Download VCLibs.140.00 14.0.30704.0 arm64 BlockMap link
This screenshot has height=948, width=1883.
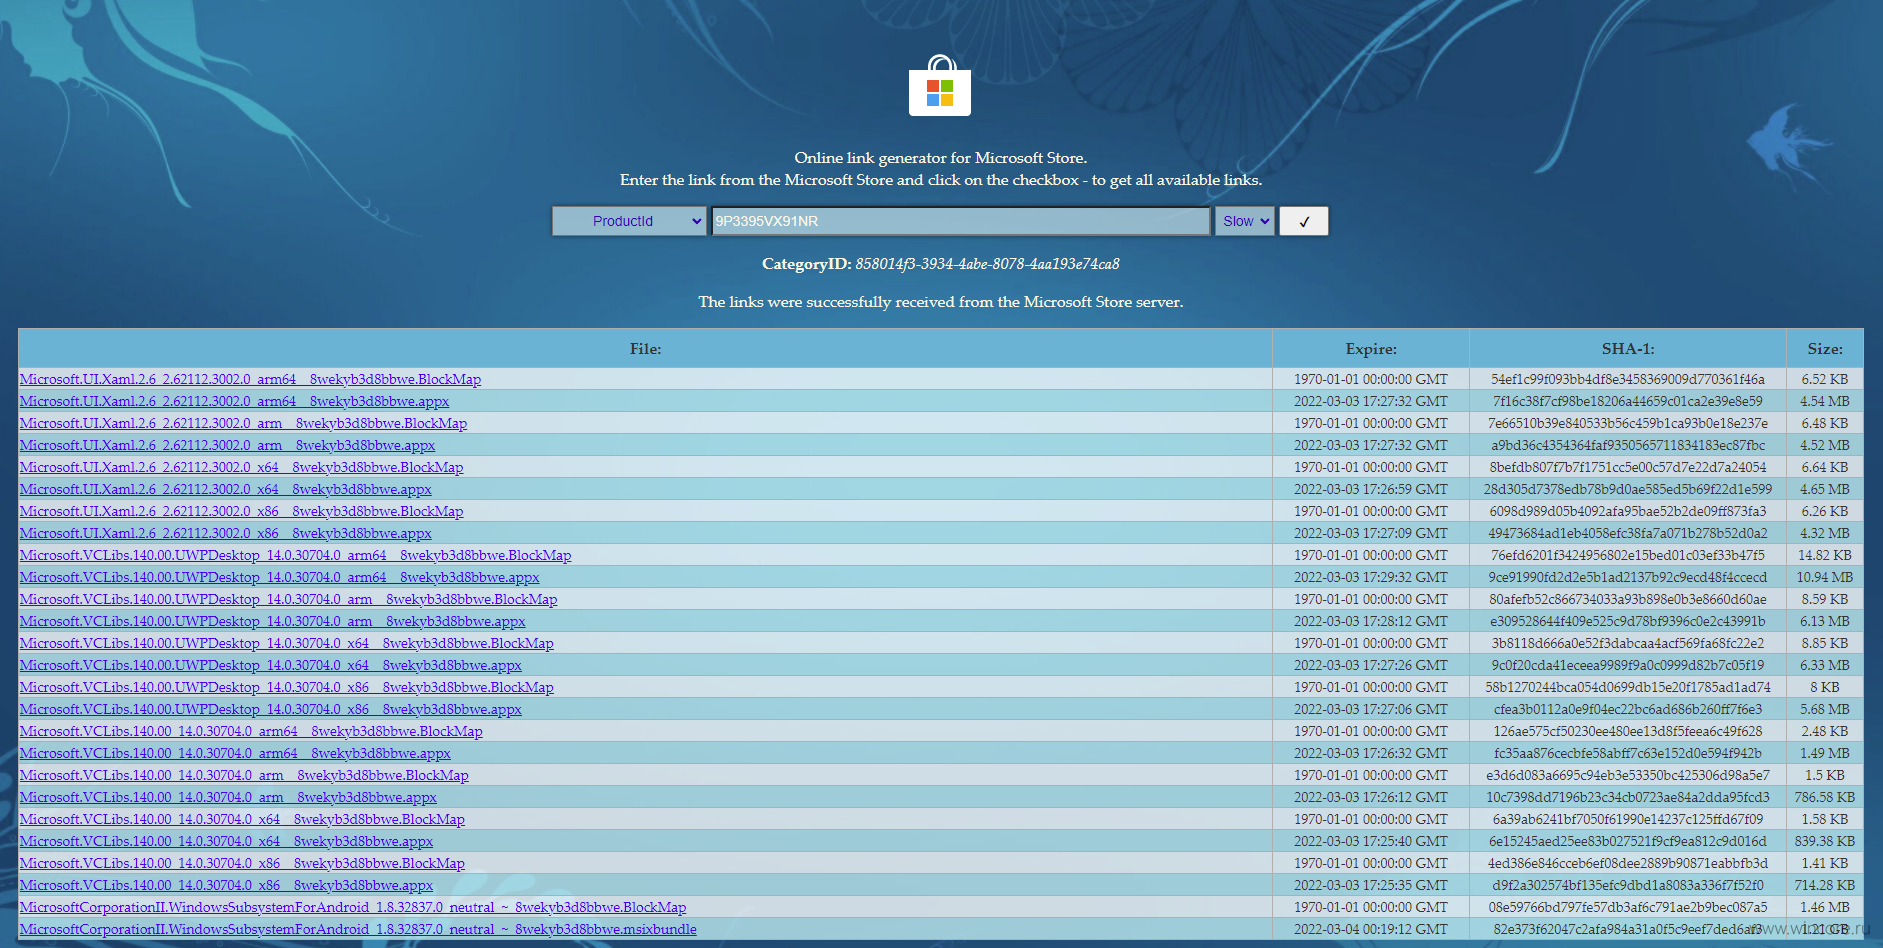pyautogui.click(x=251, y=731)
